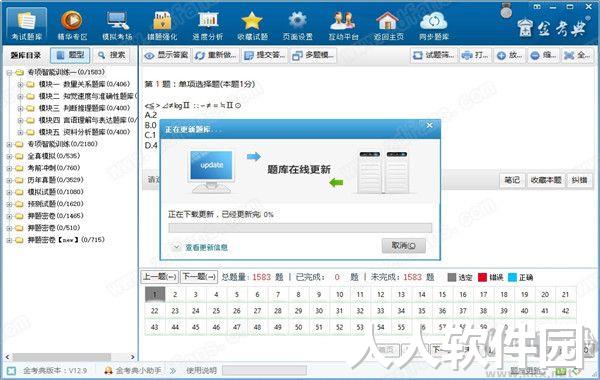Jump to question number 25
Image resolution: width=600 pixels, height=380 pixels.
(216, 311)
